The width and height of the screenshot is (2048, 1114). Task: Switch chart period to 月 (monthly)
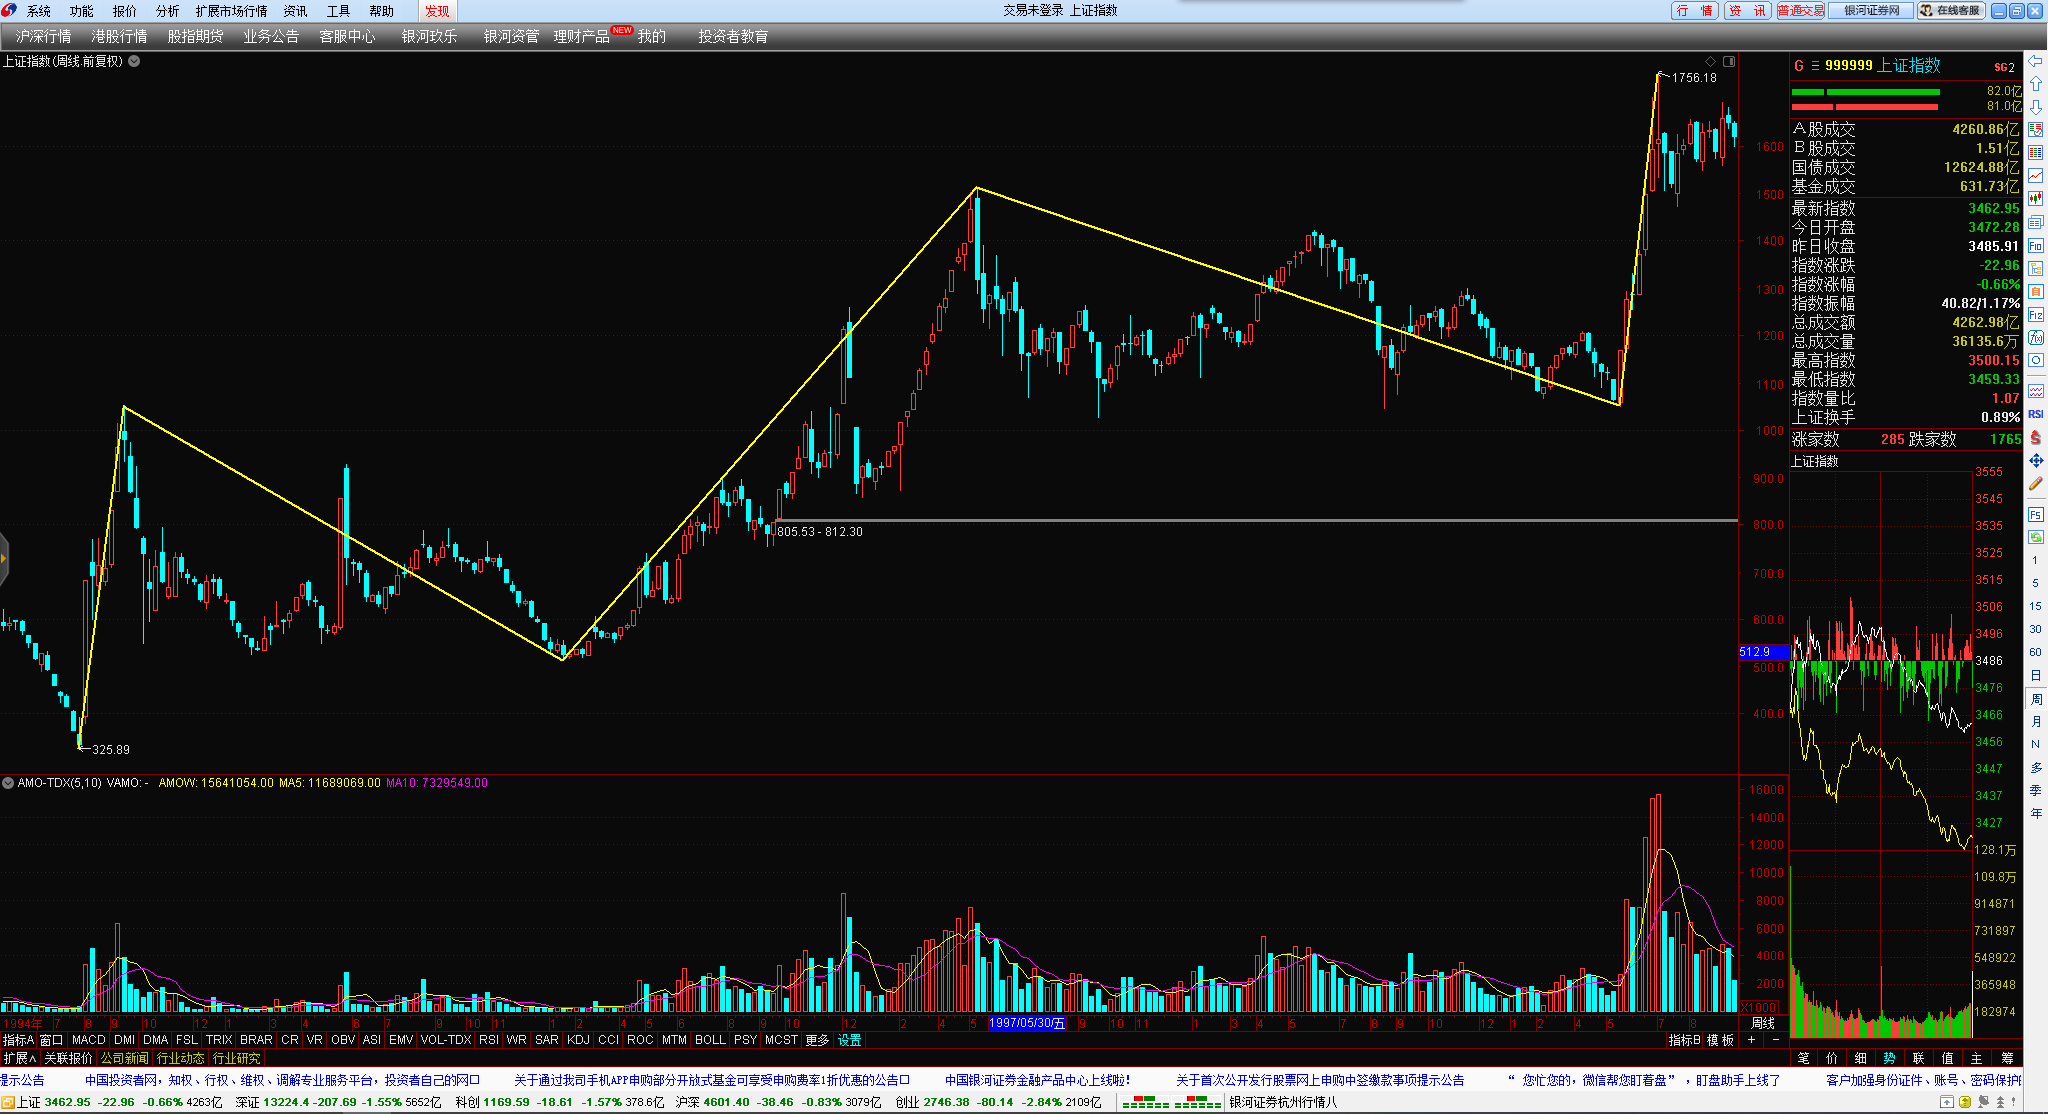tap(2035, 721)
